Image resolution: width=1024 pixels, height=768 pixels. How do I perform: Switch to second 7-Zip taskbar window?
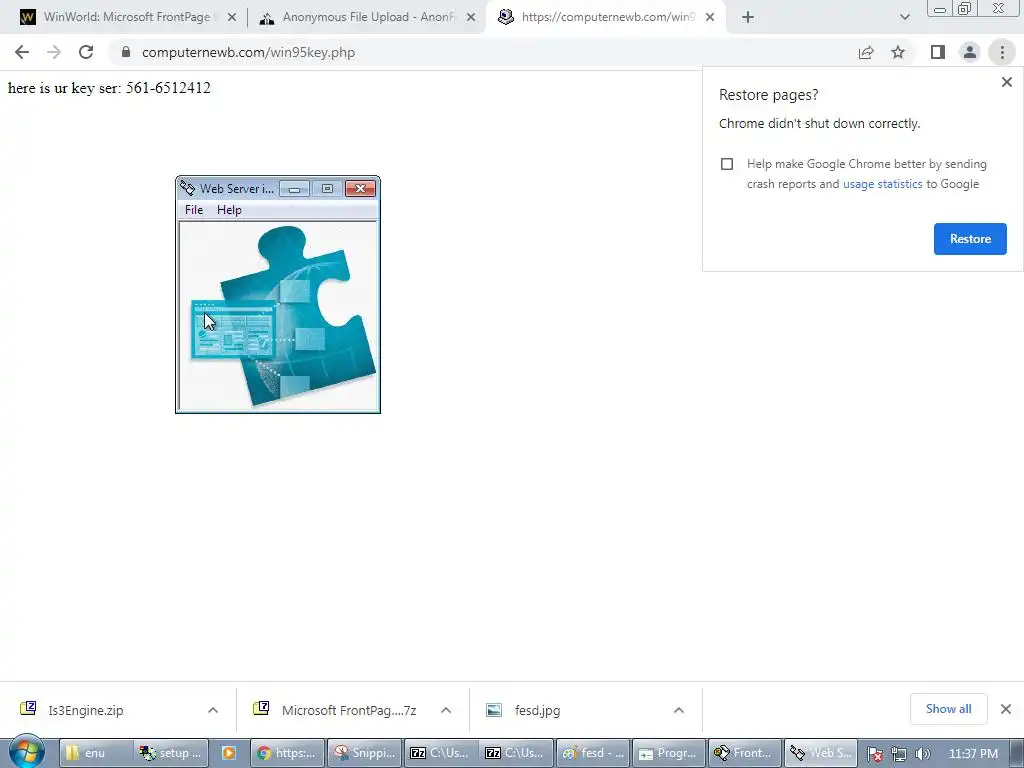point(517,753)
